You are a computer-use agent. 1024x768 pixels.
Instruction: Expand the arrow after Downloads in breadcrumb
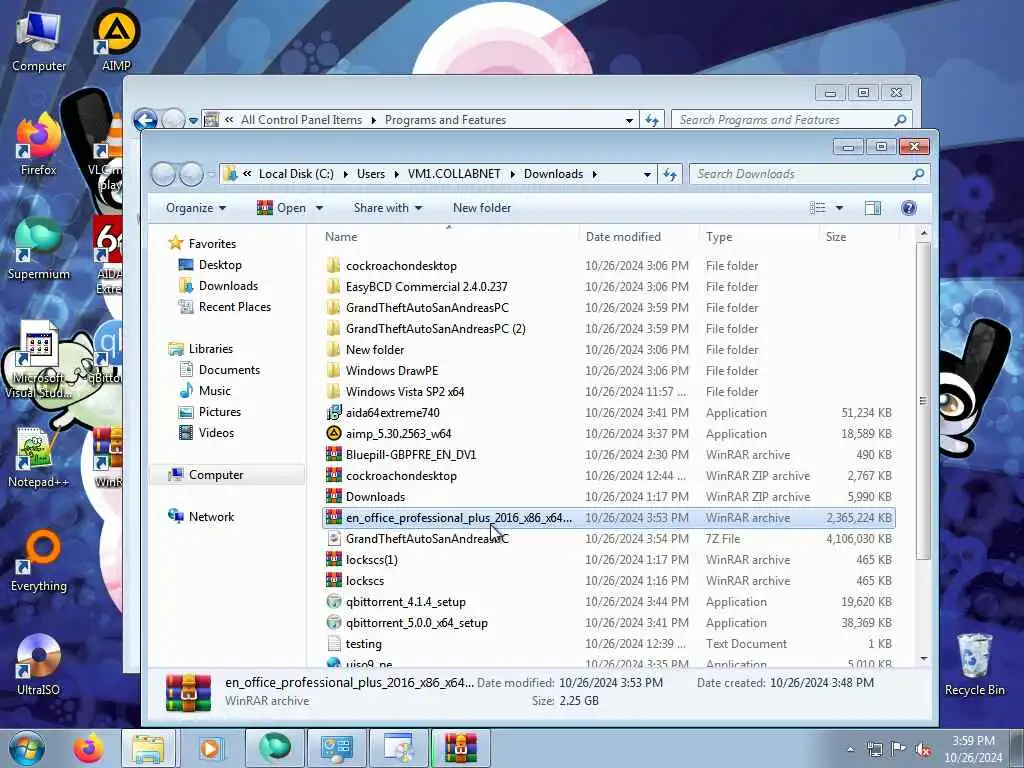pos(594,174)
